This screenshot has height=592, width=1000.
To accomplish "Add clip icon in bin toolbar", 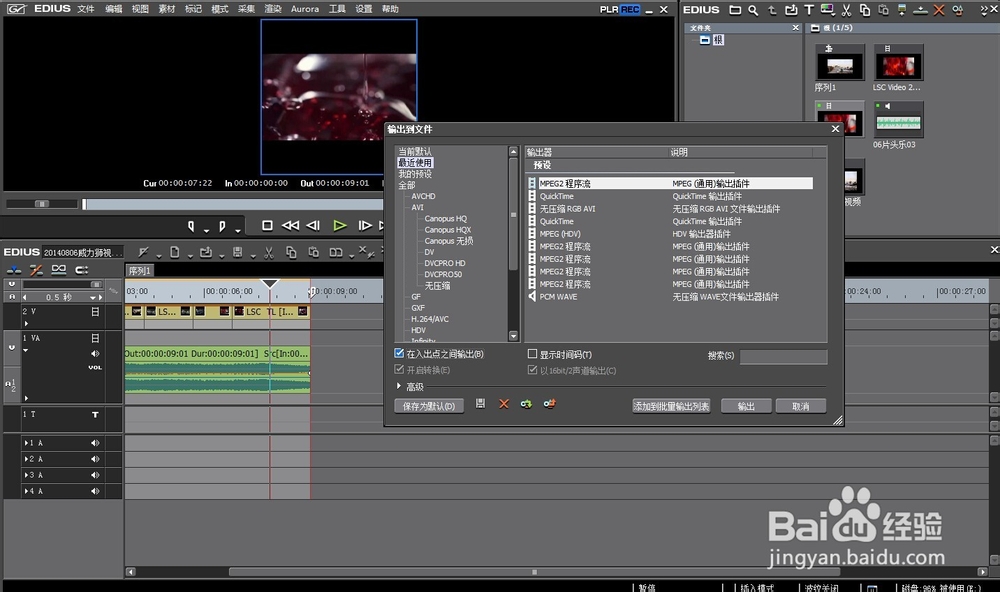I will 791,10.
